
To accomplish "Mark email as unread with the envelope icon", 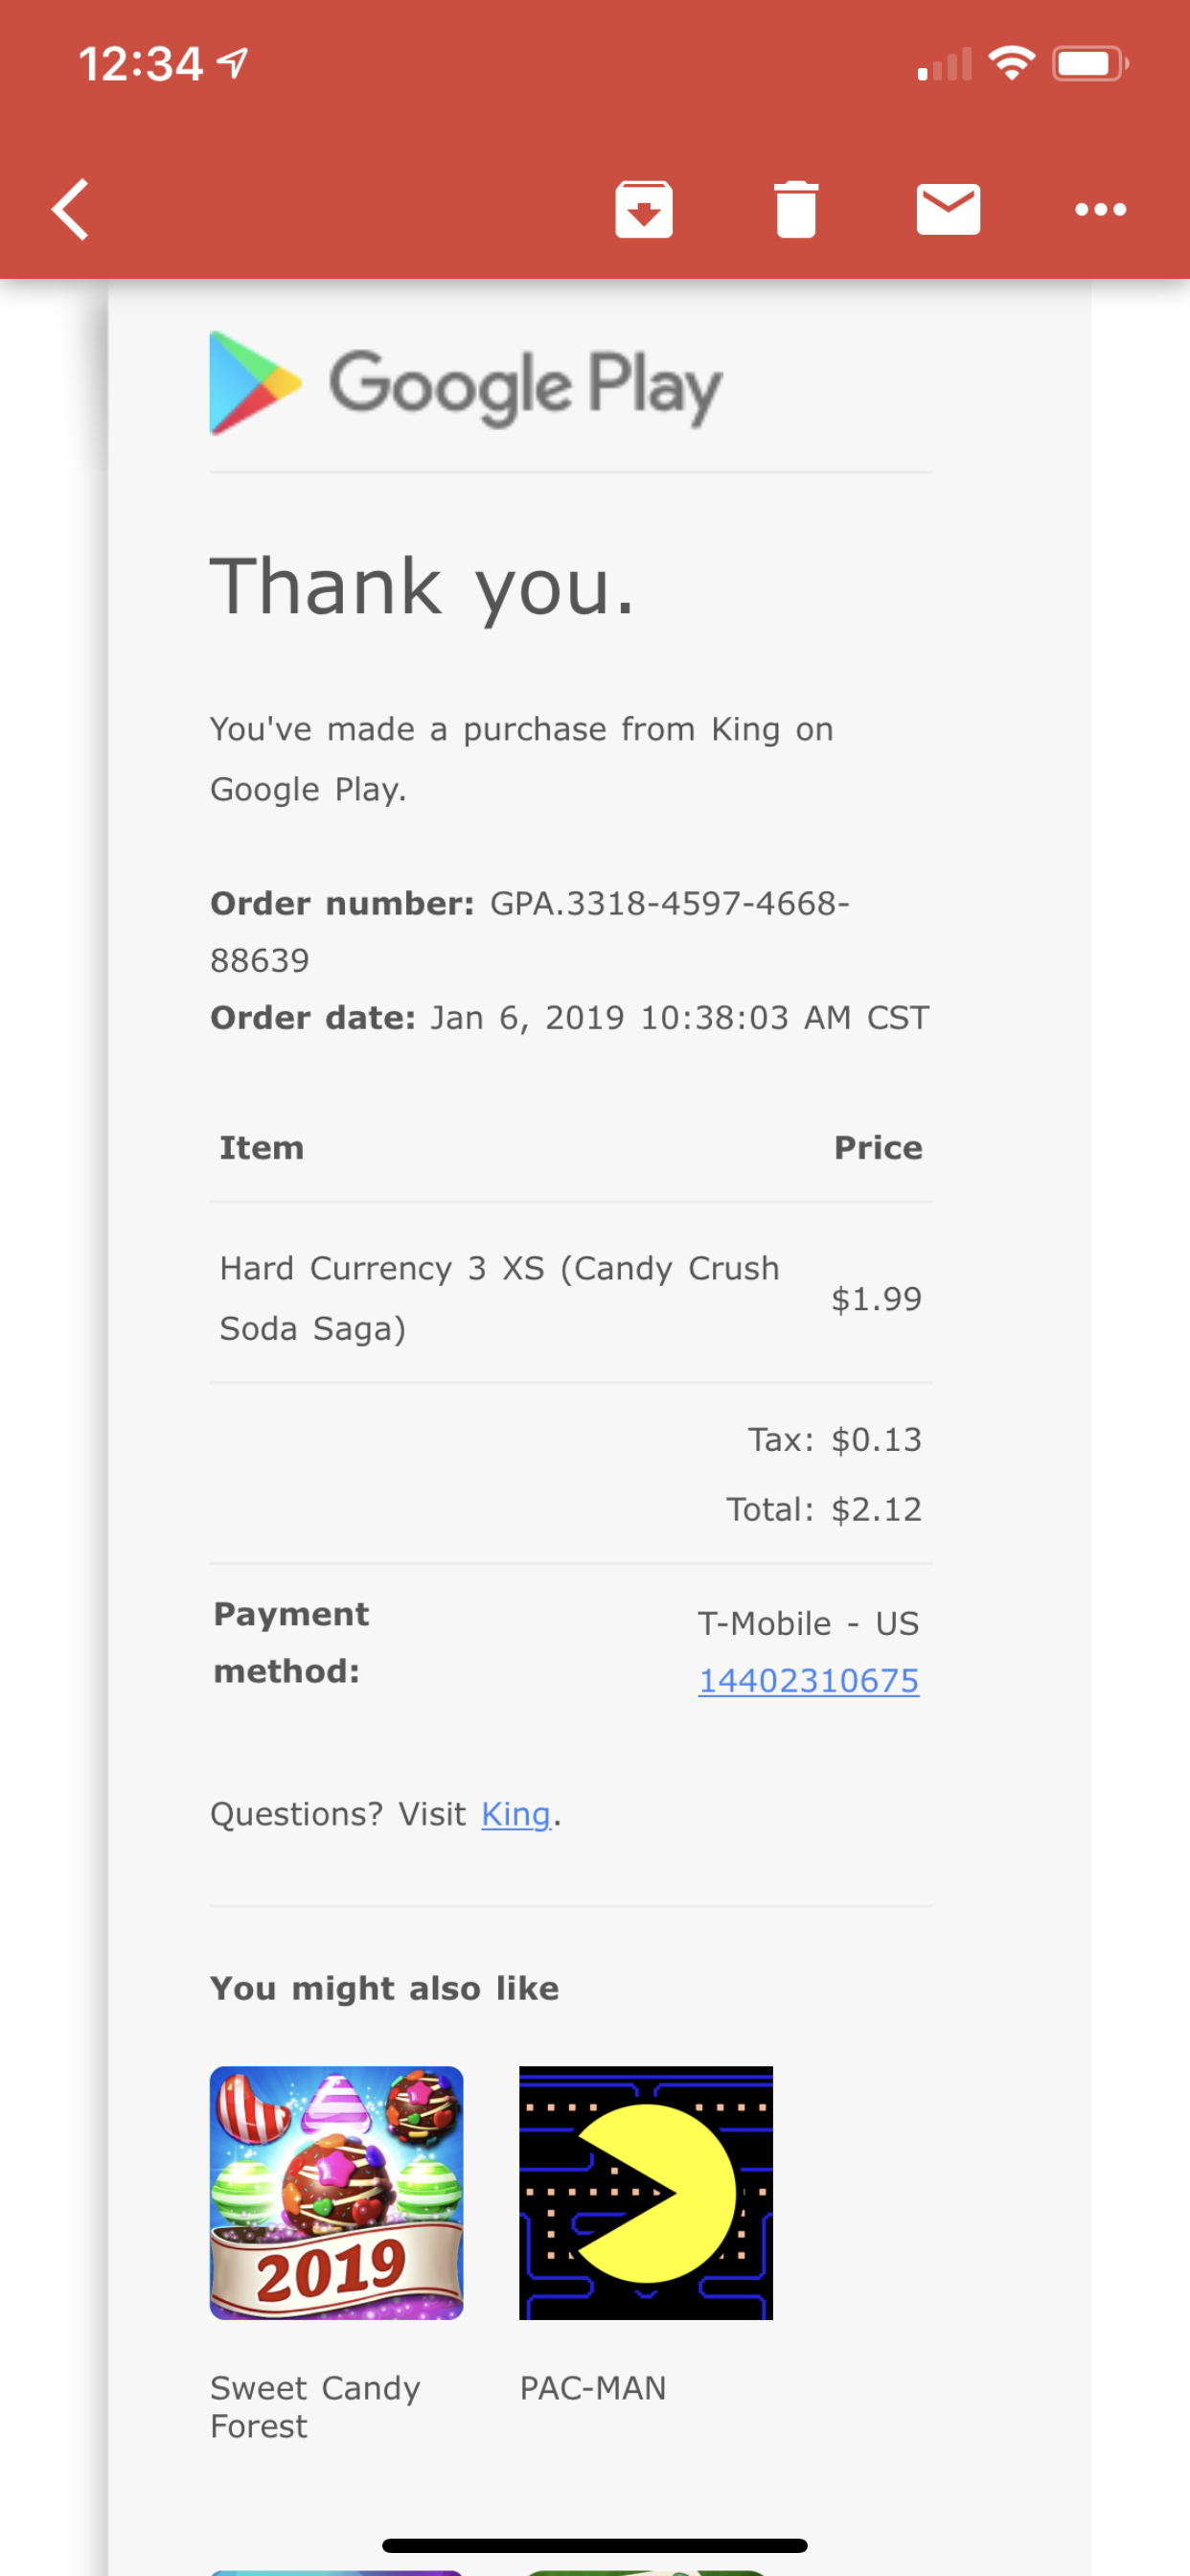I will [x=948, y=210].
